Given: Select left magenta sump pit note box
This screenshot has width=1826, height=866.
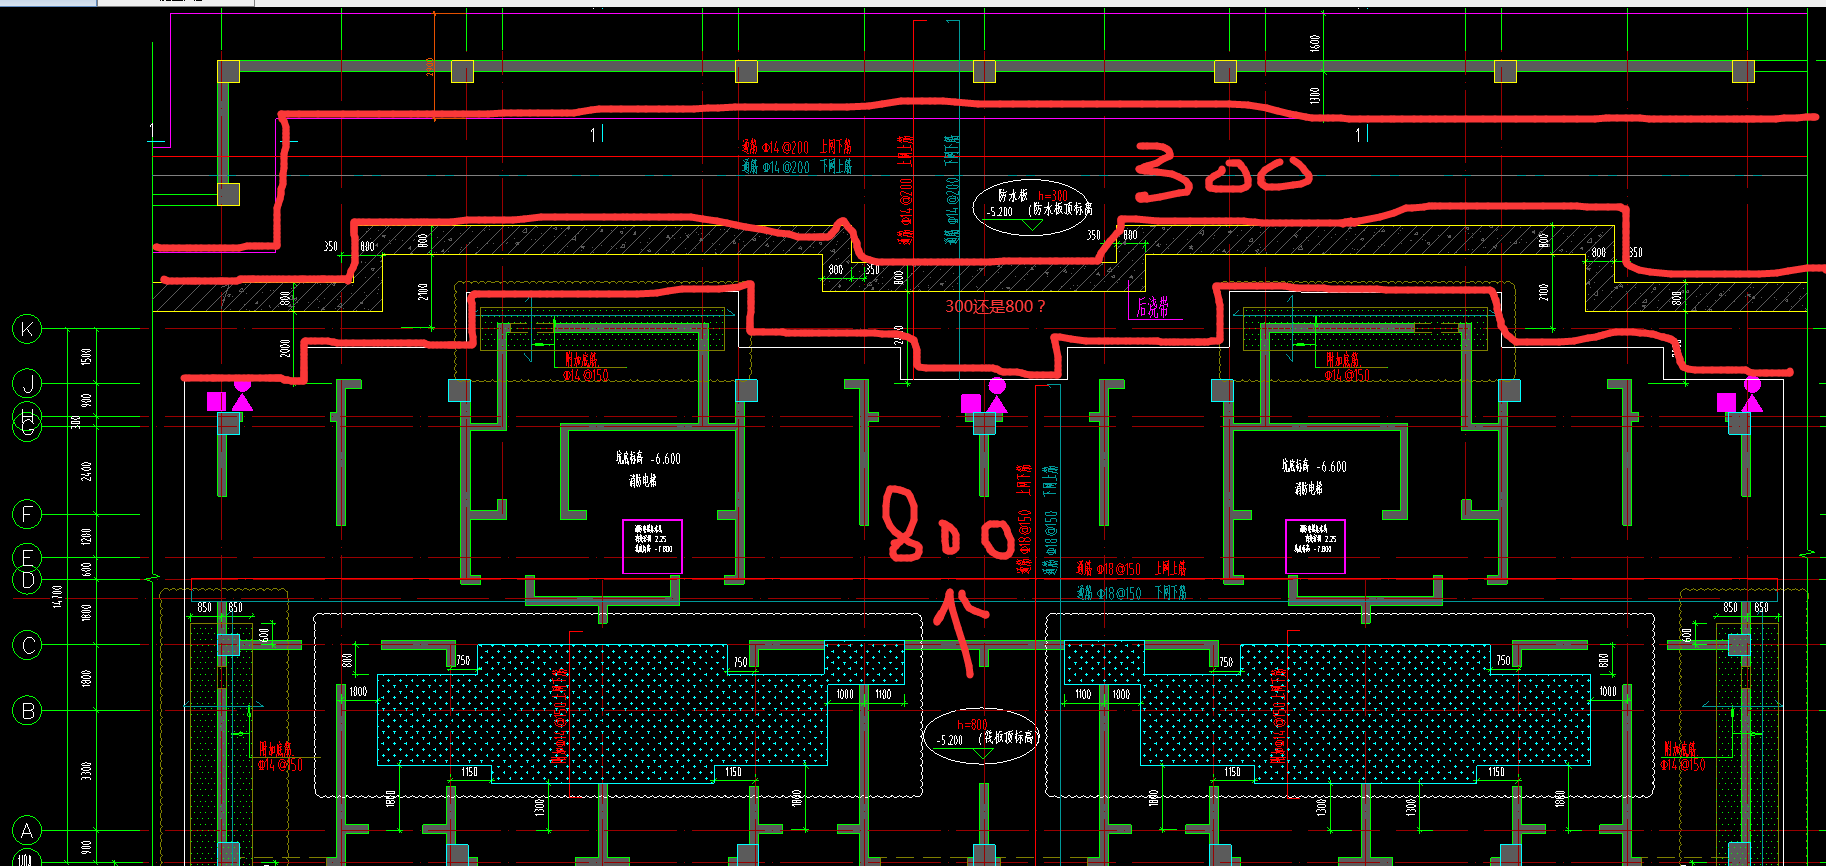Looking at the screenshot, I should pos(652,546).
